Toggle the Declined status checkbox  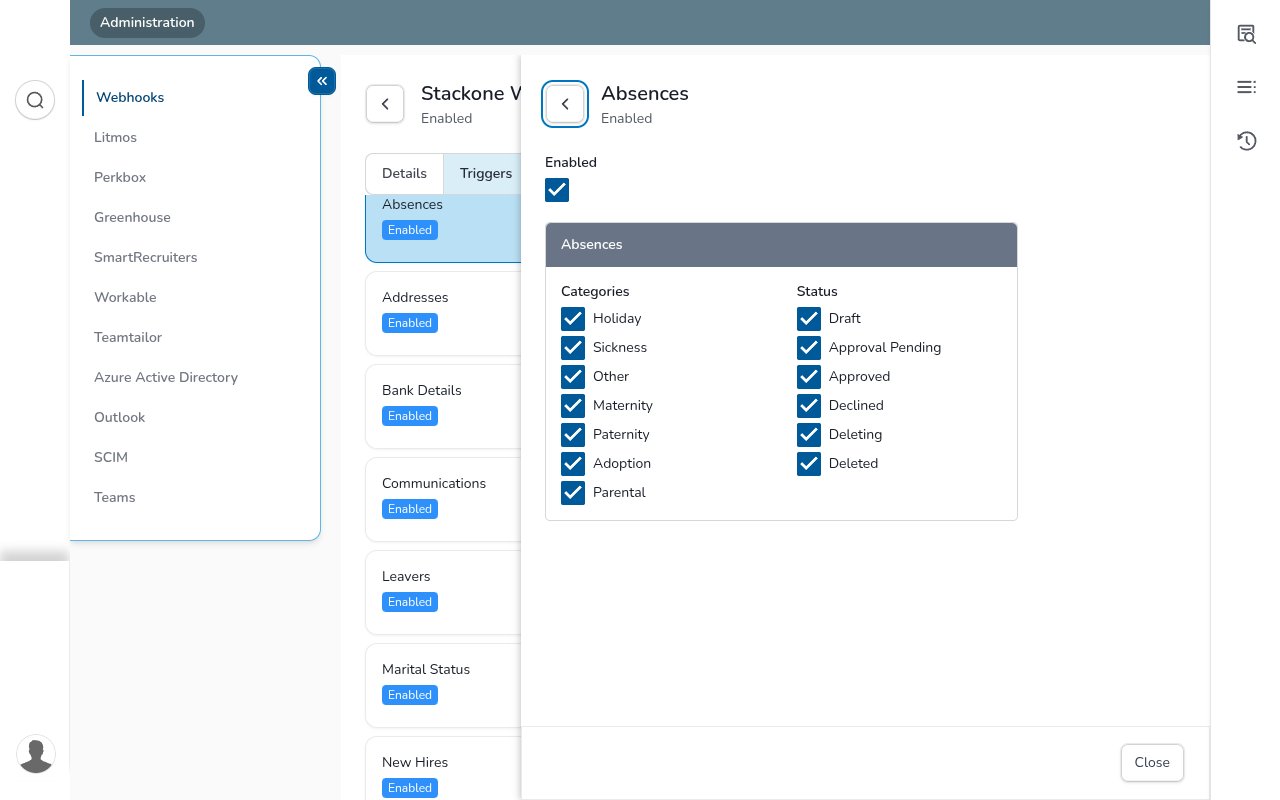click(809, 405)
